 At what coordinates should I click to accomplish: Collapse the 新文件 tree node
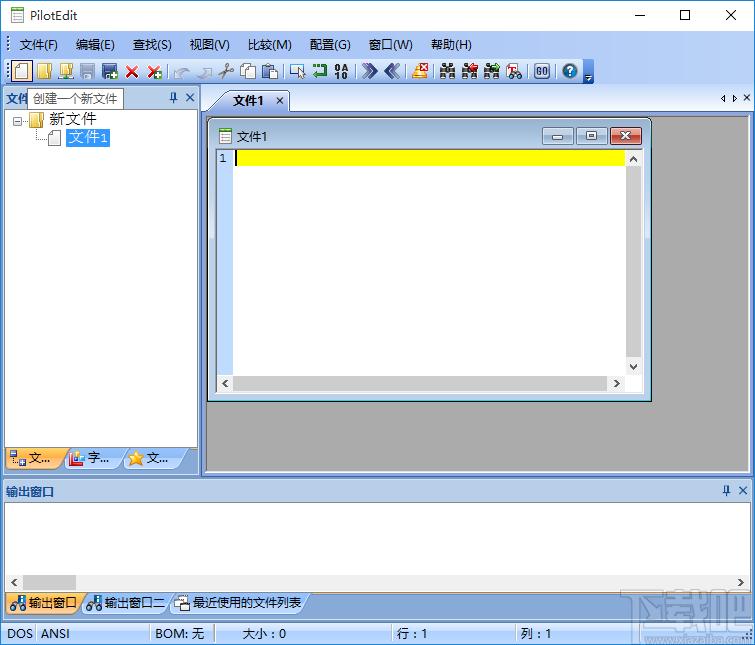[x=17, y=121]
